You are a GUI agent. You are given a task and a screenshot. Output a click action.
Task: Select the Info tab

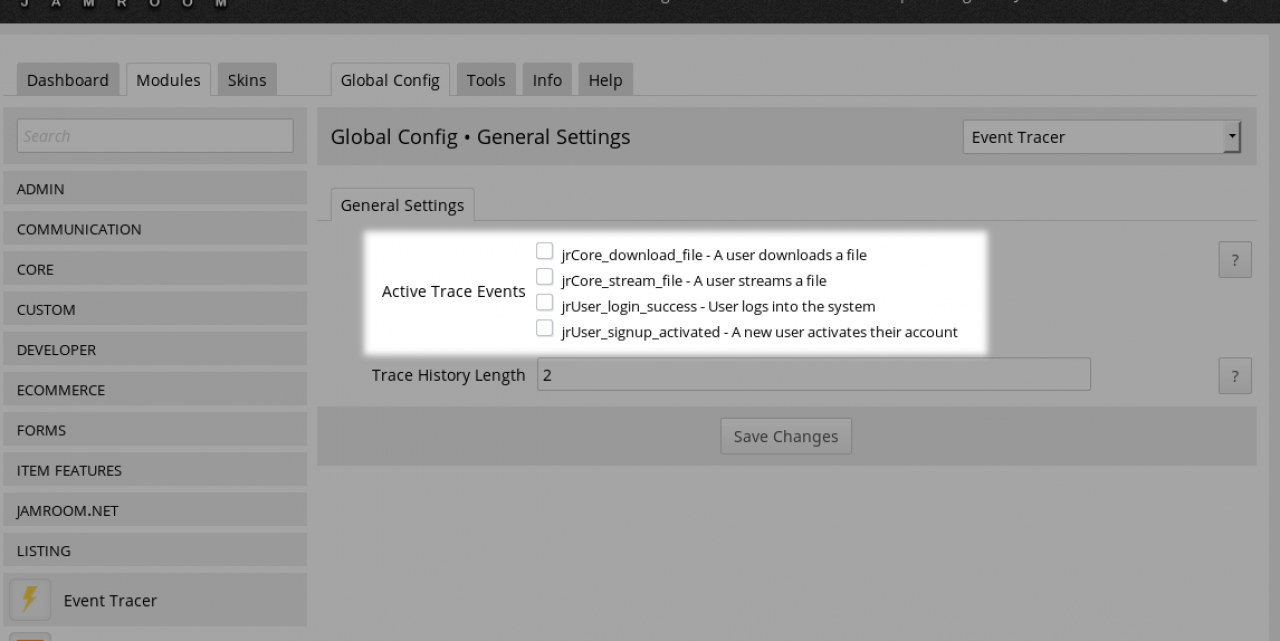click(x=547, y=80)
